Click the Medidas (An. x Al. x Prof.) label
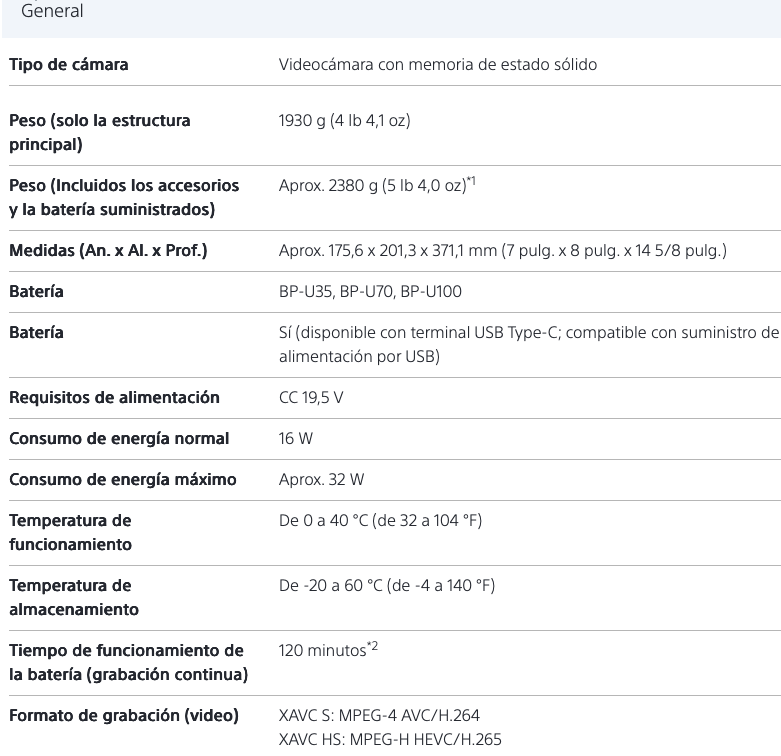 [107, 250]
